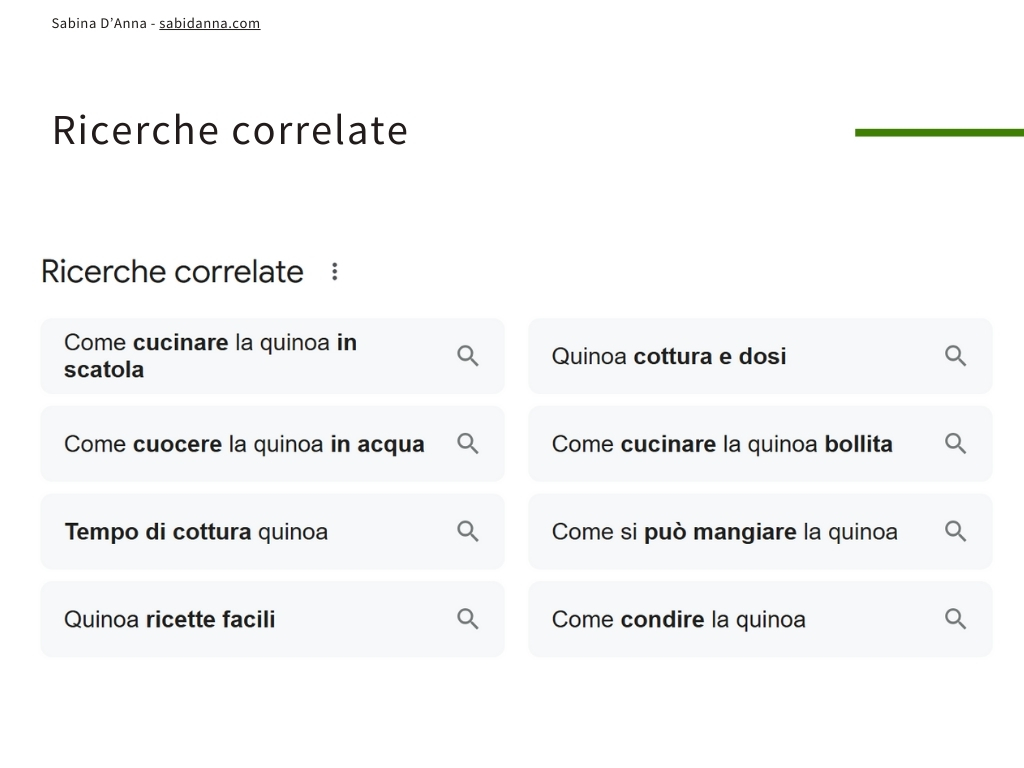Choose Come cuocere la quinoa in acqua
The image size is (1024, 768).
[272, 443]
